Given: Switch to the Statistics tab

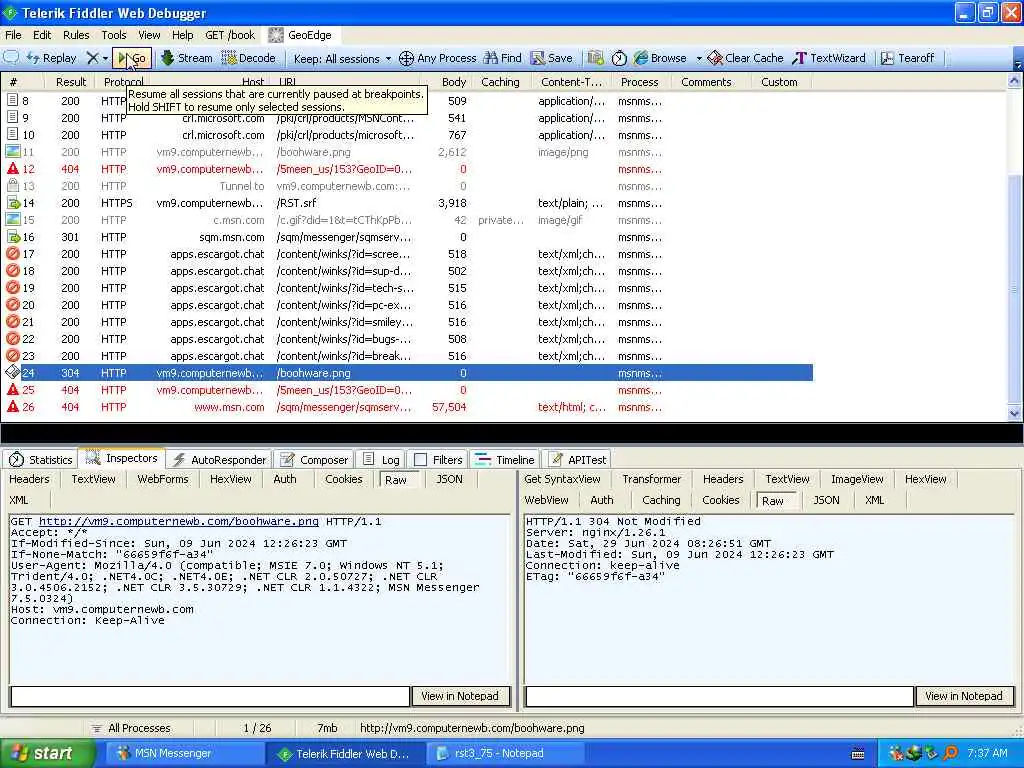Looking at the screenshot, I should pyautogui.click(x=40, y=460).
